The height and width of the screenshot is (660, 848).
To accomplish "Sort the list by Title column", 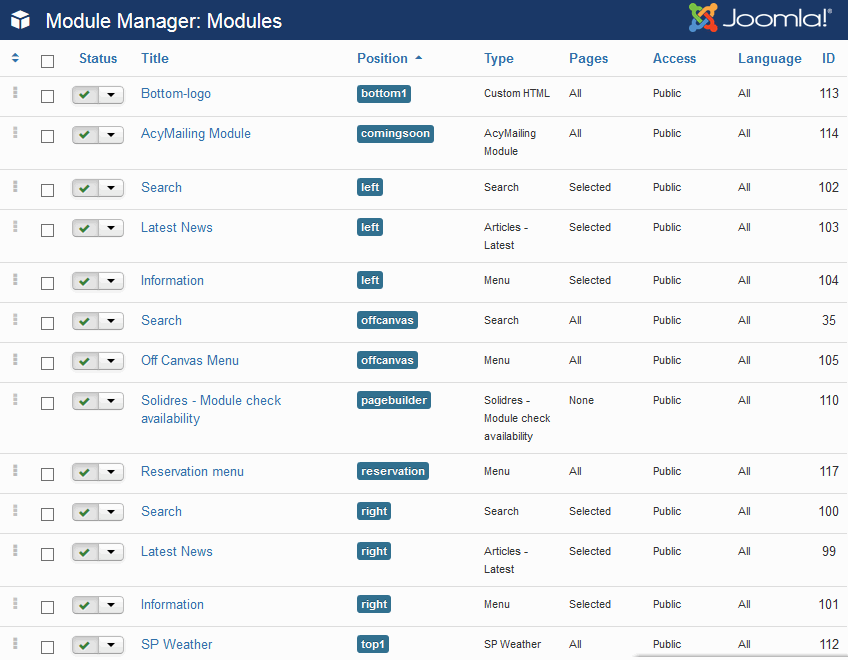I will [155, 58].
